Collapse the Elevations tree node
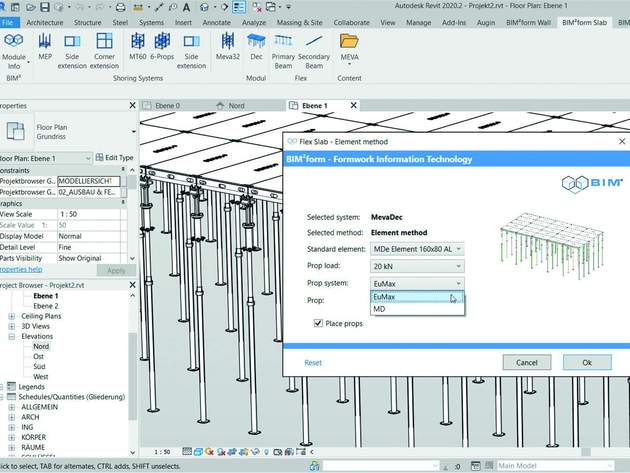Image resolution: width=630 pixels, height=473 pixels. point(12,336)
